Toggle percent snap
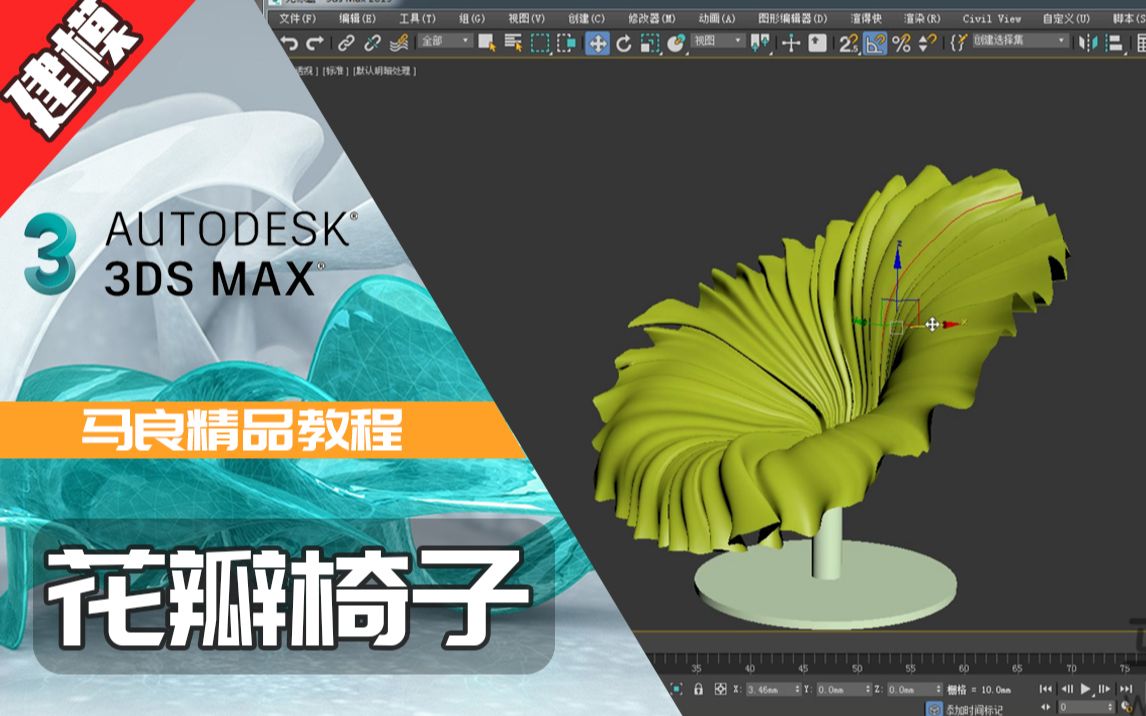 pos(902,43)
